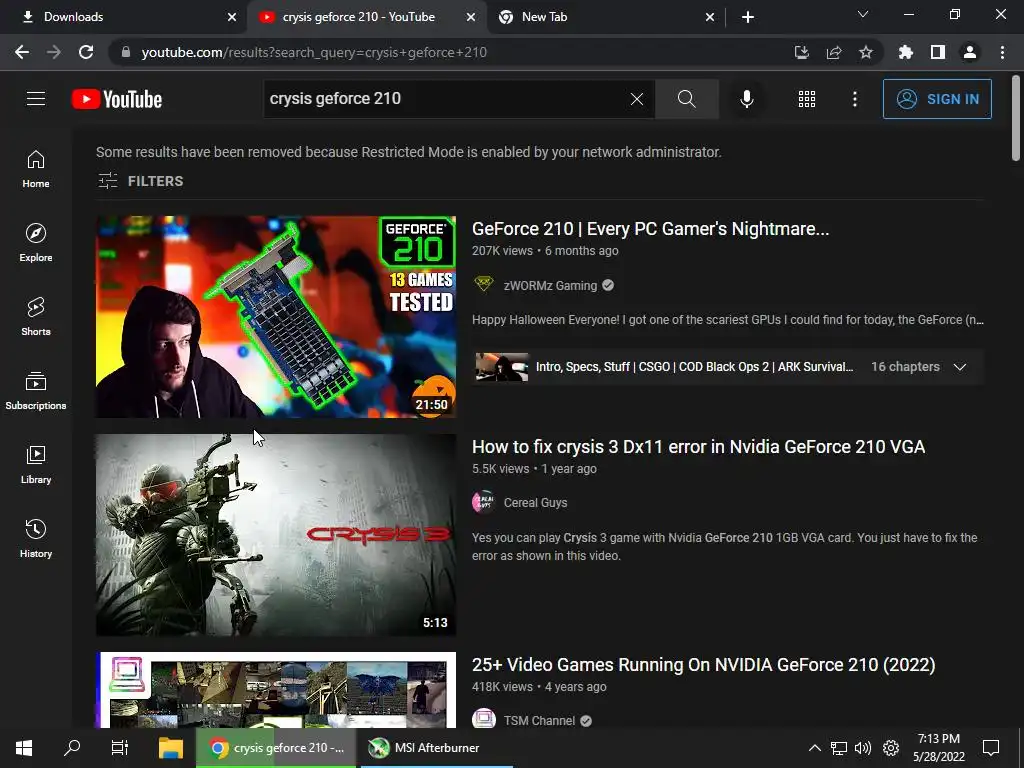Open the FILTERS panel

(x=140, y=181)
